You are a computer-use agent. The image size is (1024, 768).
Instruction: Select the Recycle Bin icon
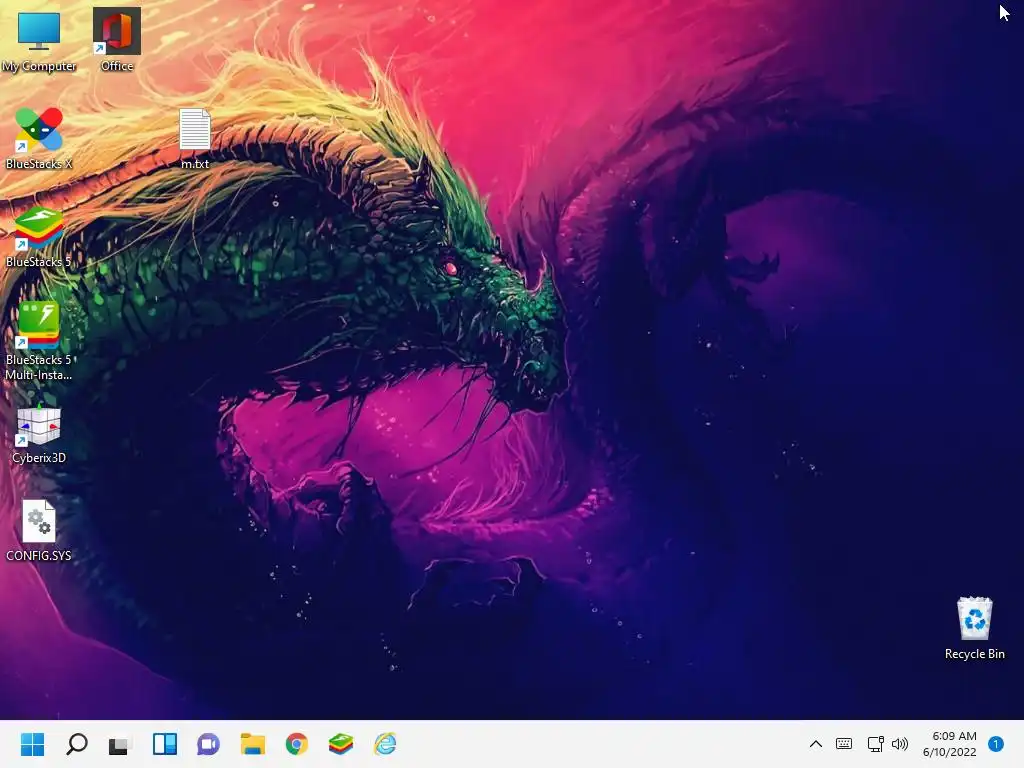pos(974,628)
